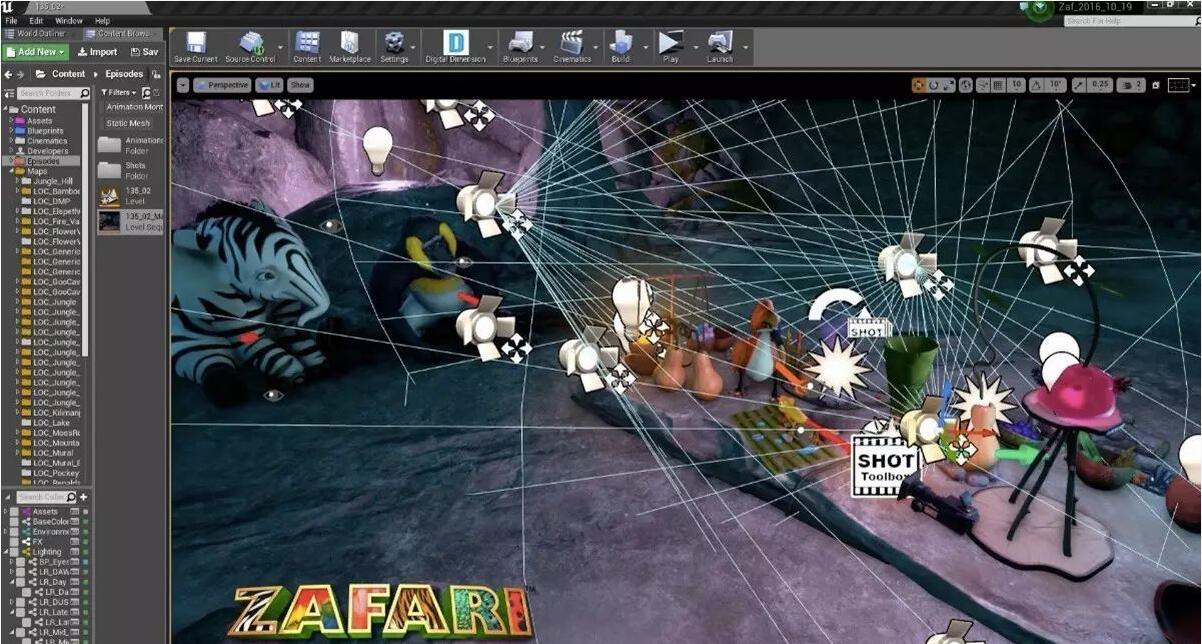The width and height of the screenshot is (1202, 644).
Task: Click the Unreal Engine logo icon
Action: coord(7,7)
